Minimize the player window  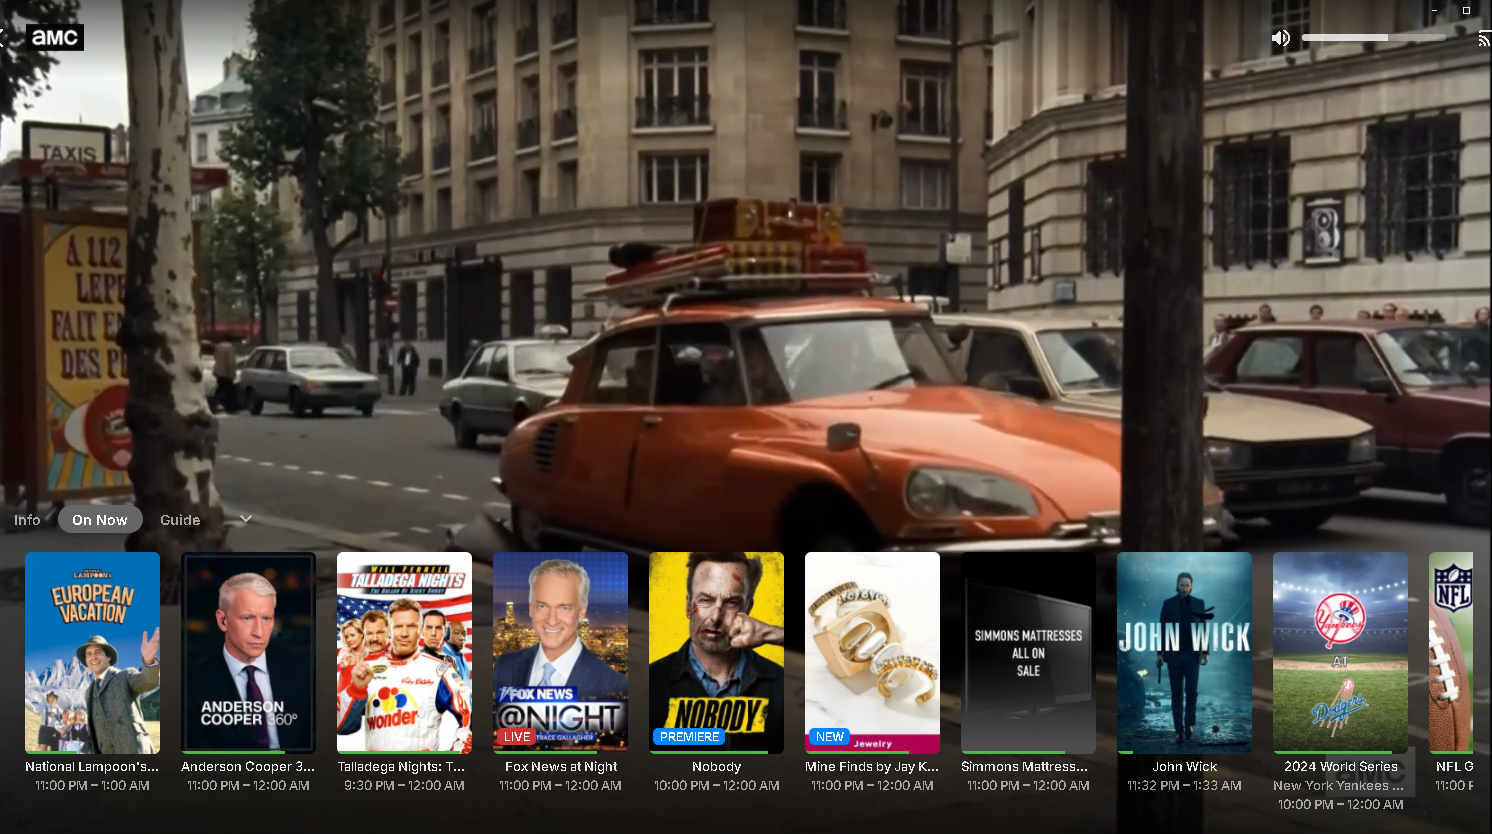(1435, 10)
